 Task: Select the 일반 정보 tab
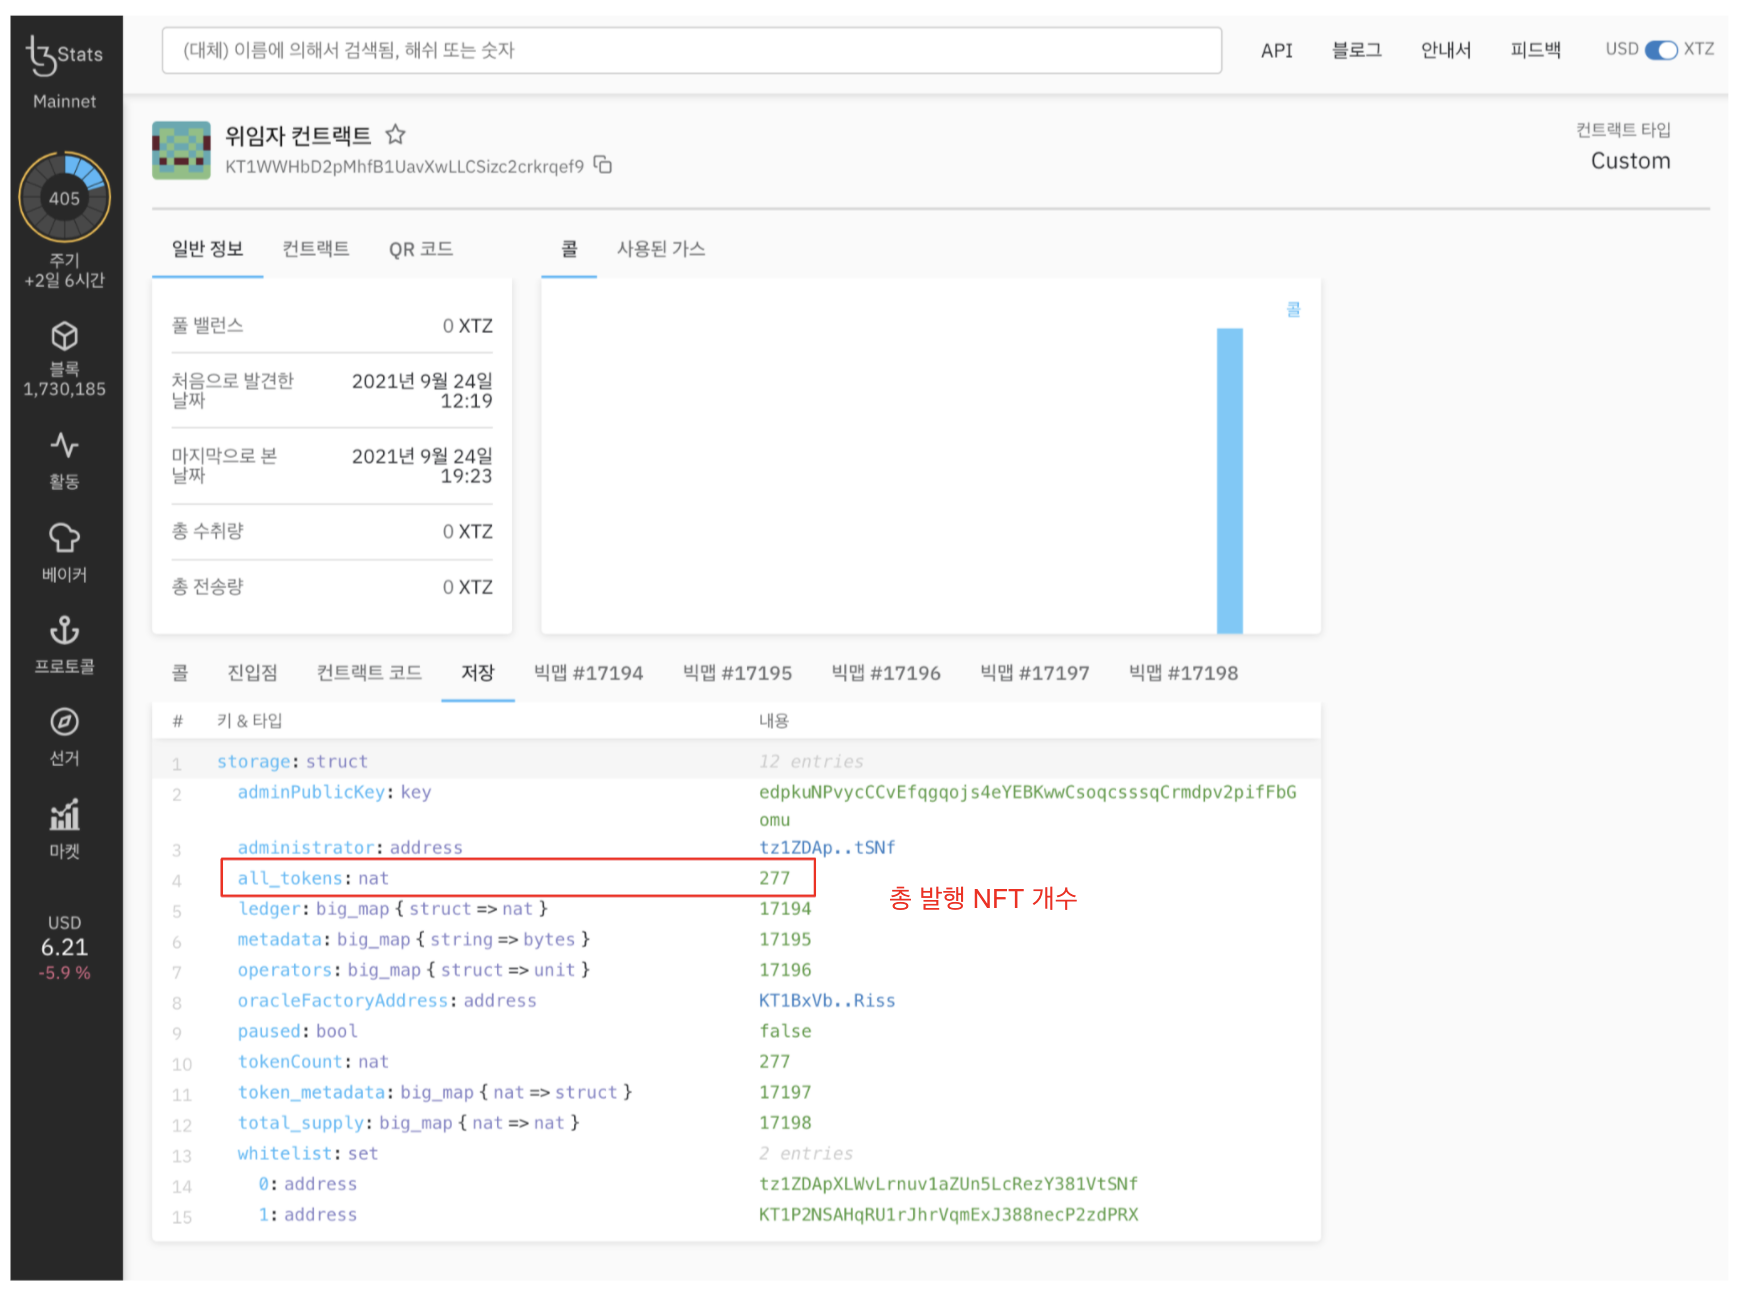[x=207, y=249]
